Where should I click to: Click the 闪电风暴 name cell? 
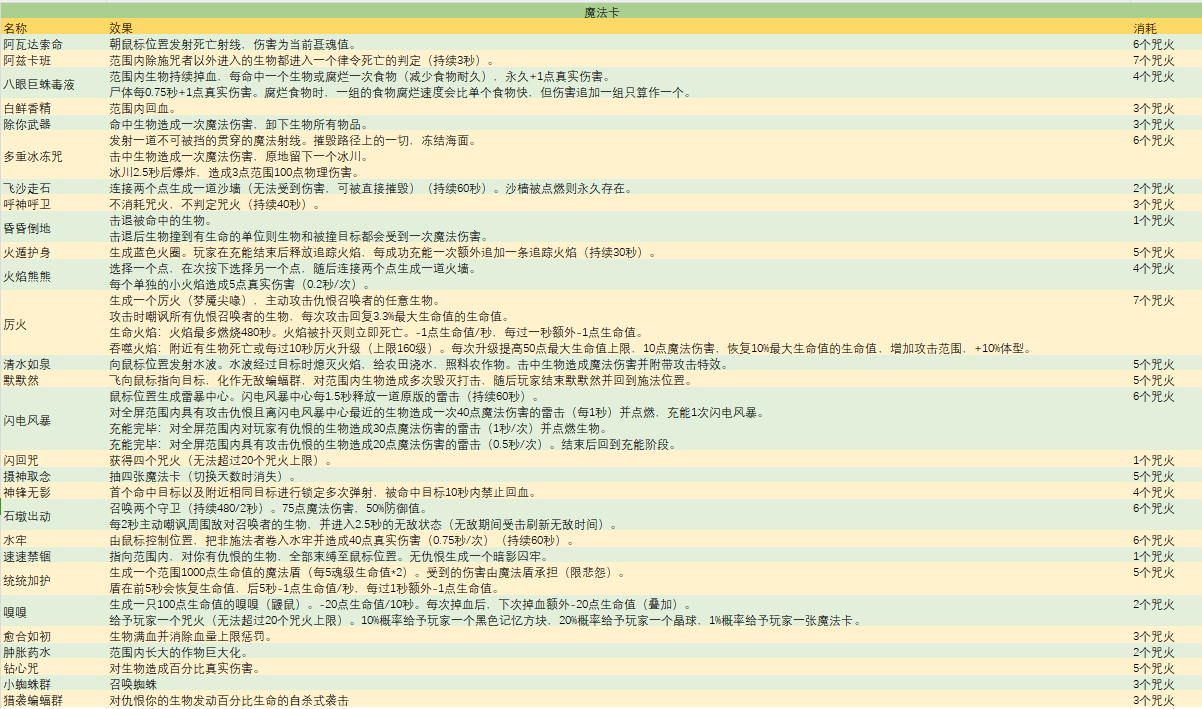click(27, 420)
